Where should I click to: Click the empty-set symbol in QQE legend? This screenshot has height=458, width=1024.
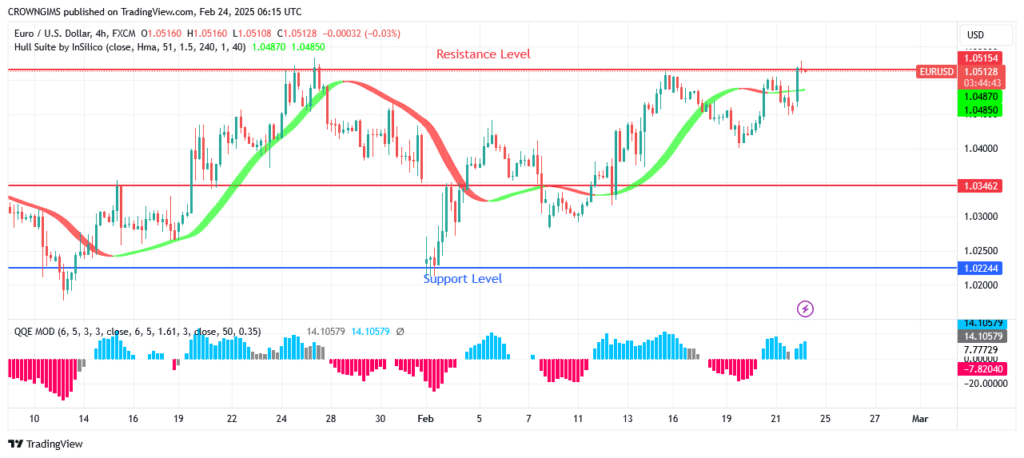coord(400,332)
